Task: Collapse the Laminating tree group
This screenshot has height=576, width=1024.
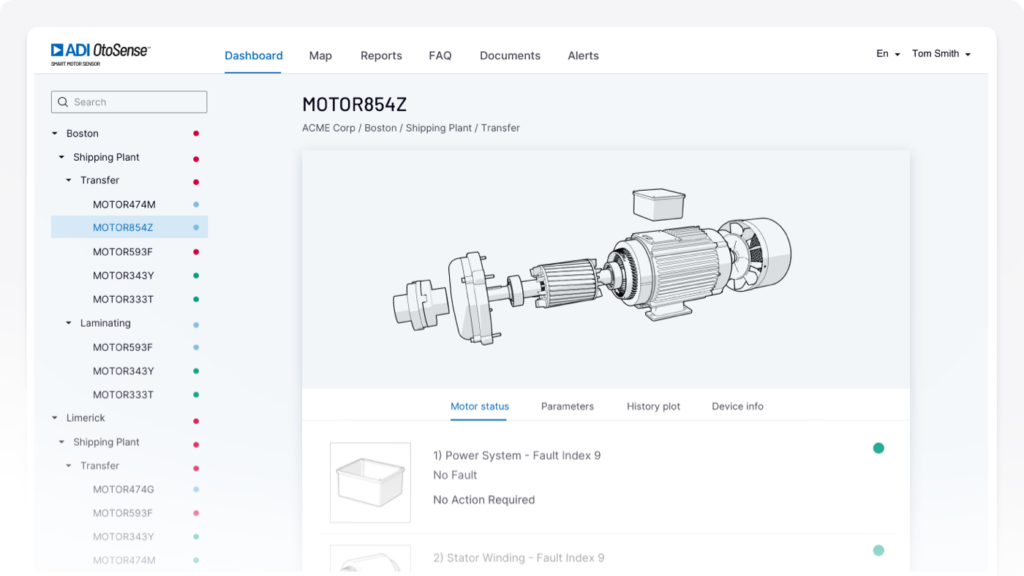Action: pyautogui.click(x=69, y=323)
